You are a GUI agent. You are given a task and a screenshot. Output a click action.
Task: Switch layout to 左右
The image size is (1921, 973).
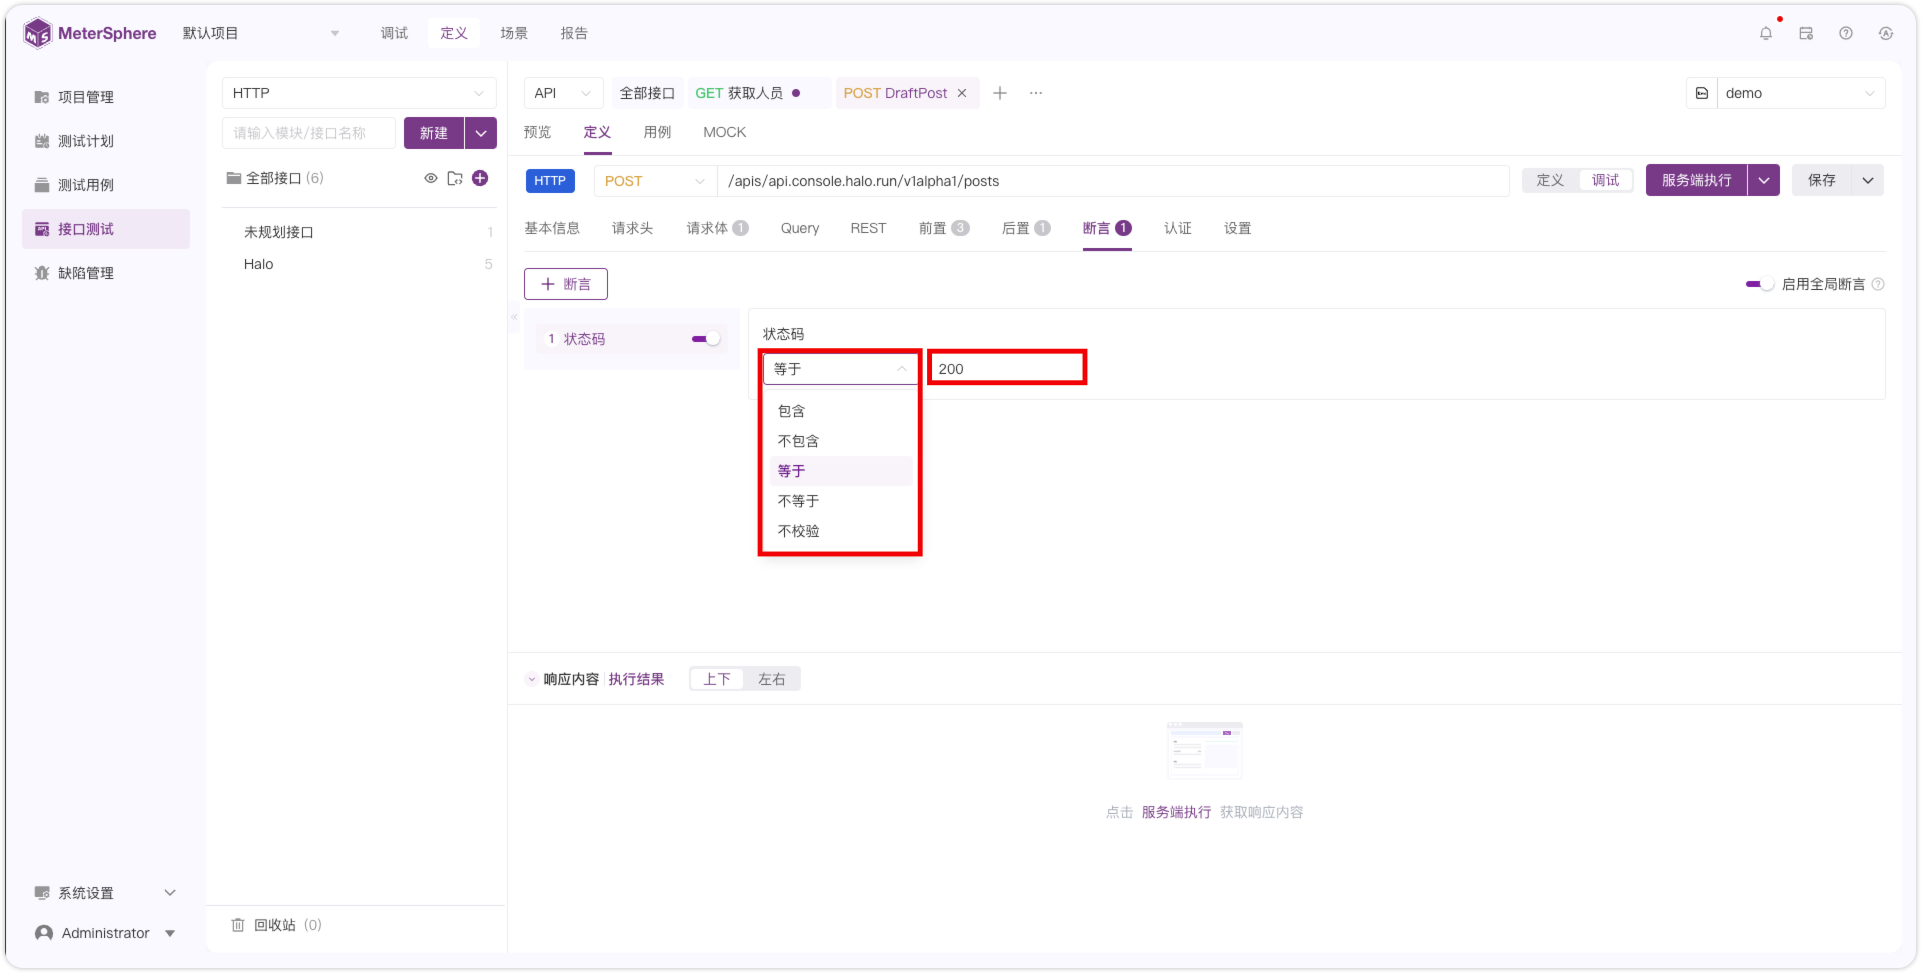772,679
